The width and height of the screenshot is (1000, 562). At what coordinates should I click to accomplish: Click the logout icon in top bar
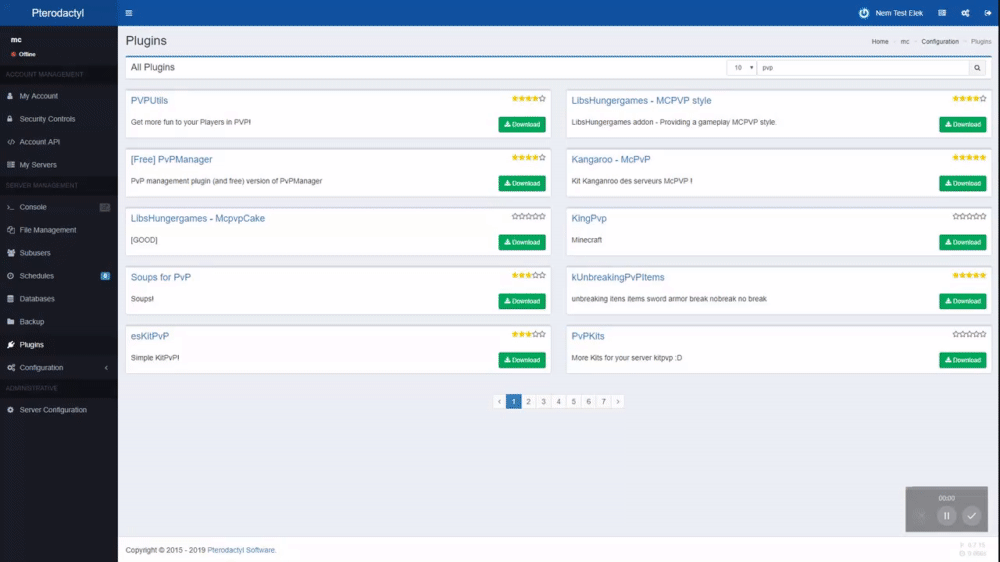pyautogui.click(x=987, y=13)
